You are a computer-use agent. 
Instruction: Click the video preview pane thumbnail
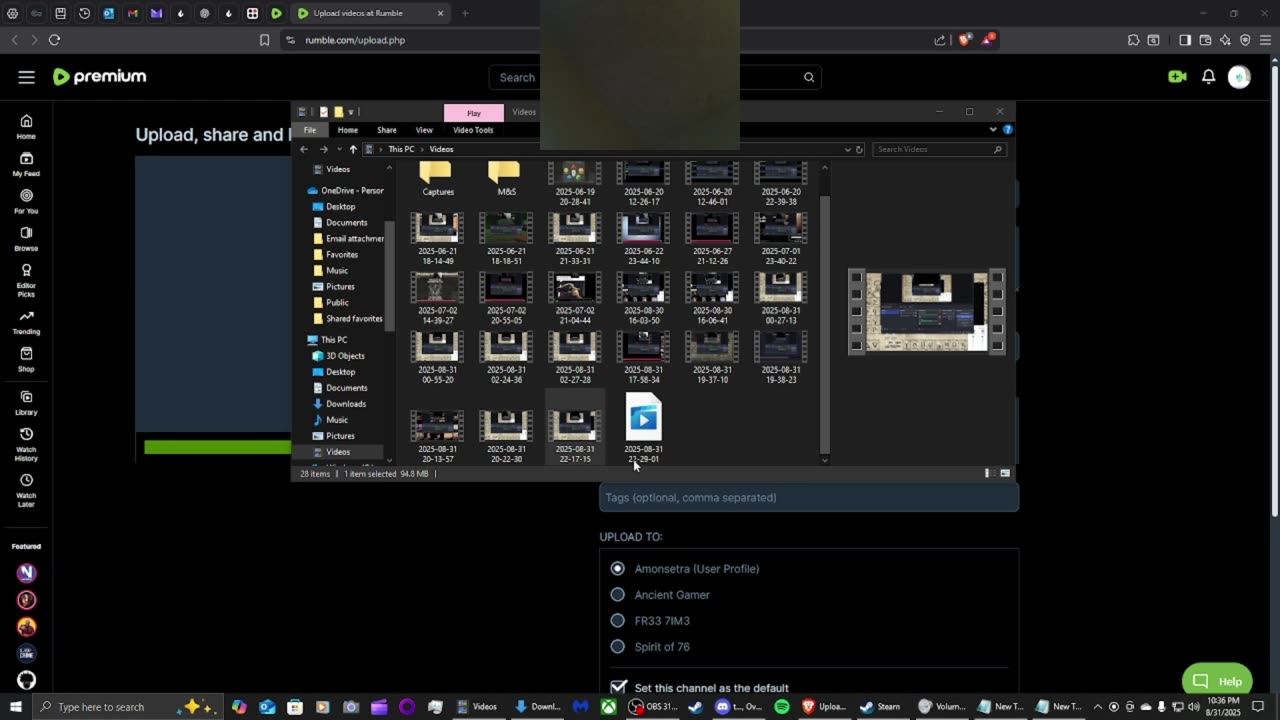click(x=926, y=312)
